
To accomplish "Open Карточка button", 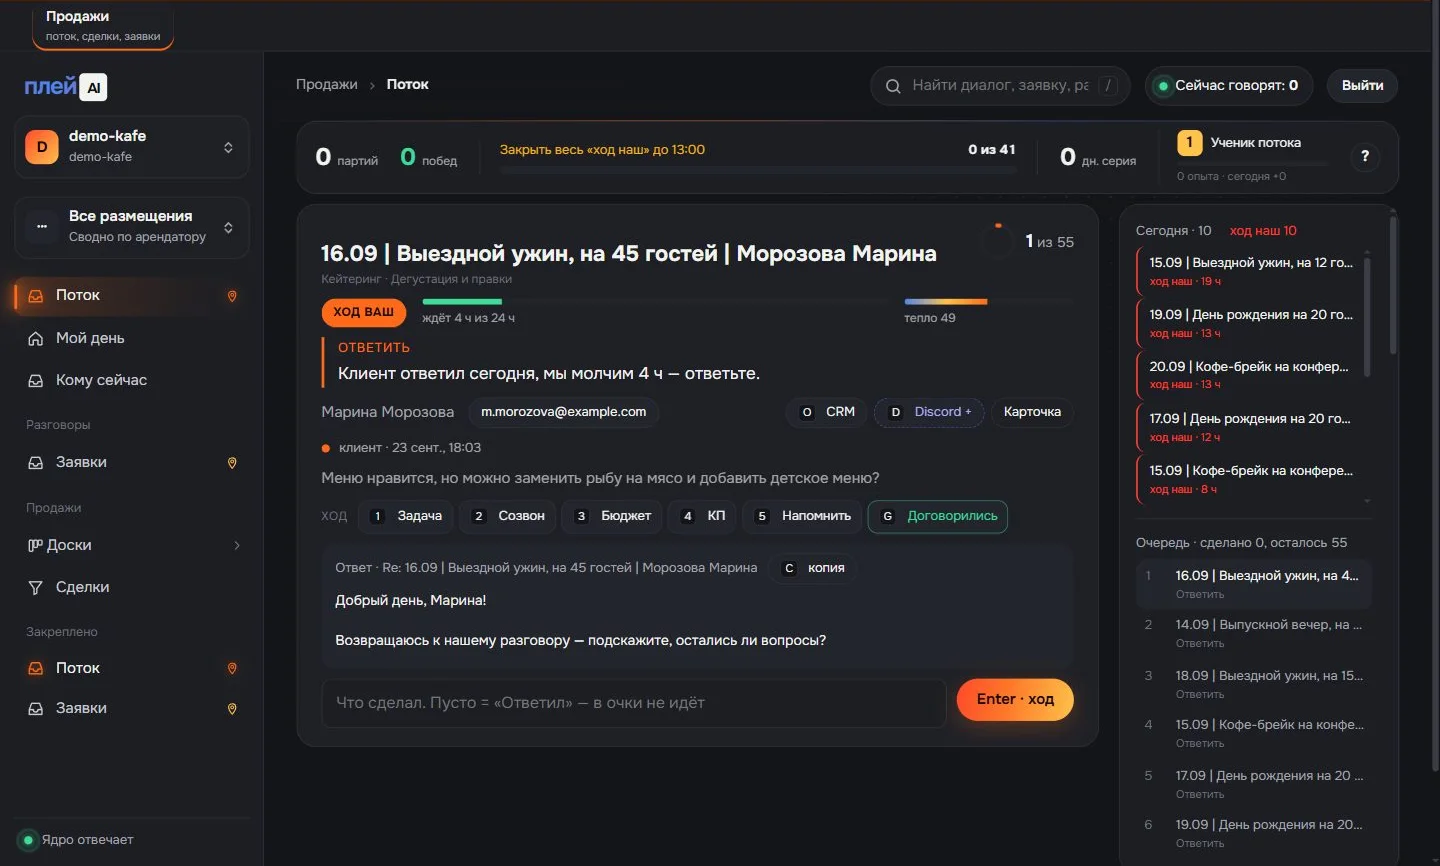I will 1032,412.
